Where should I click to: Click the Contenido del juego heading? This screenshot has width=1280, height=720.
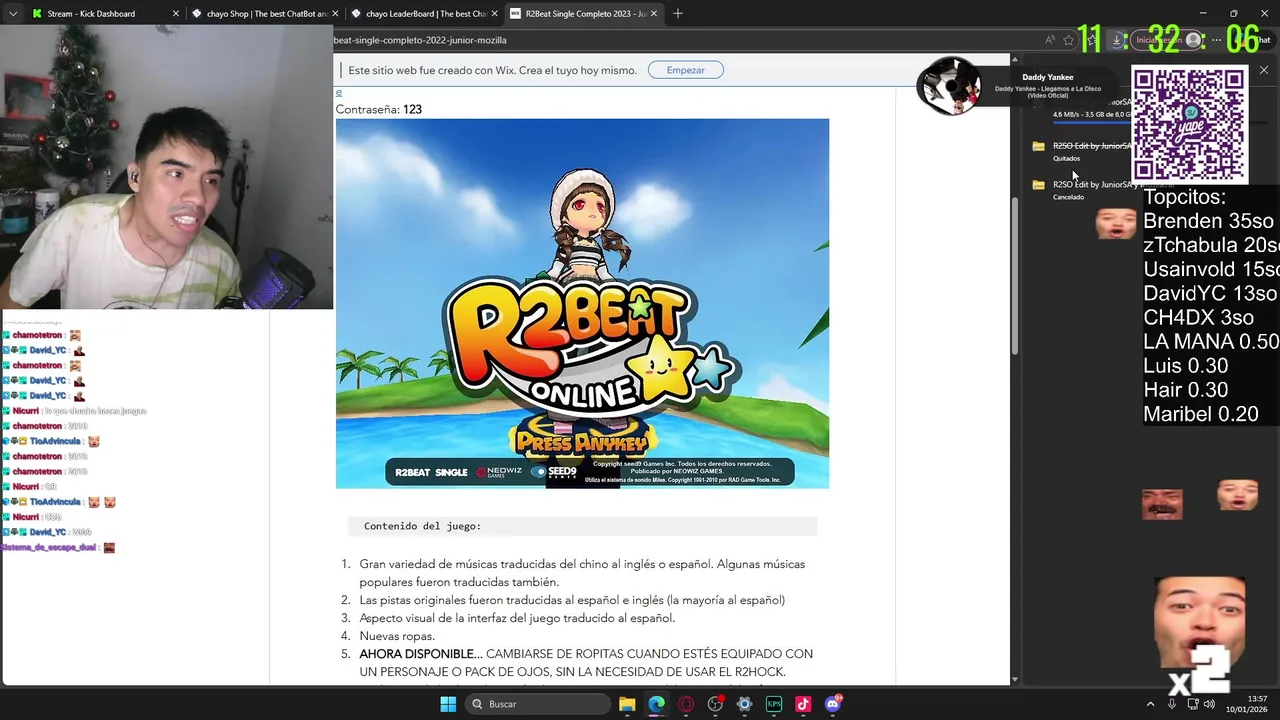[422, 526]
